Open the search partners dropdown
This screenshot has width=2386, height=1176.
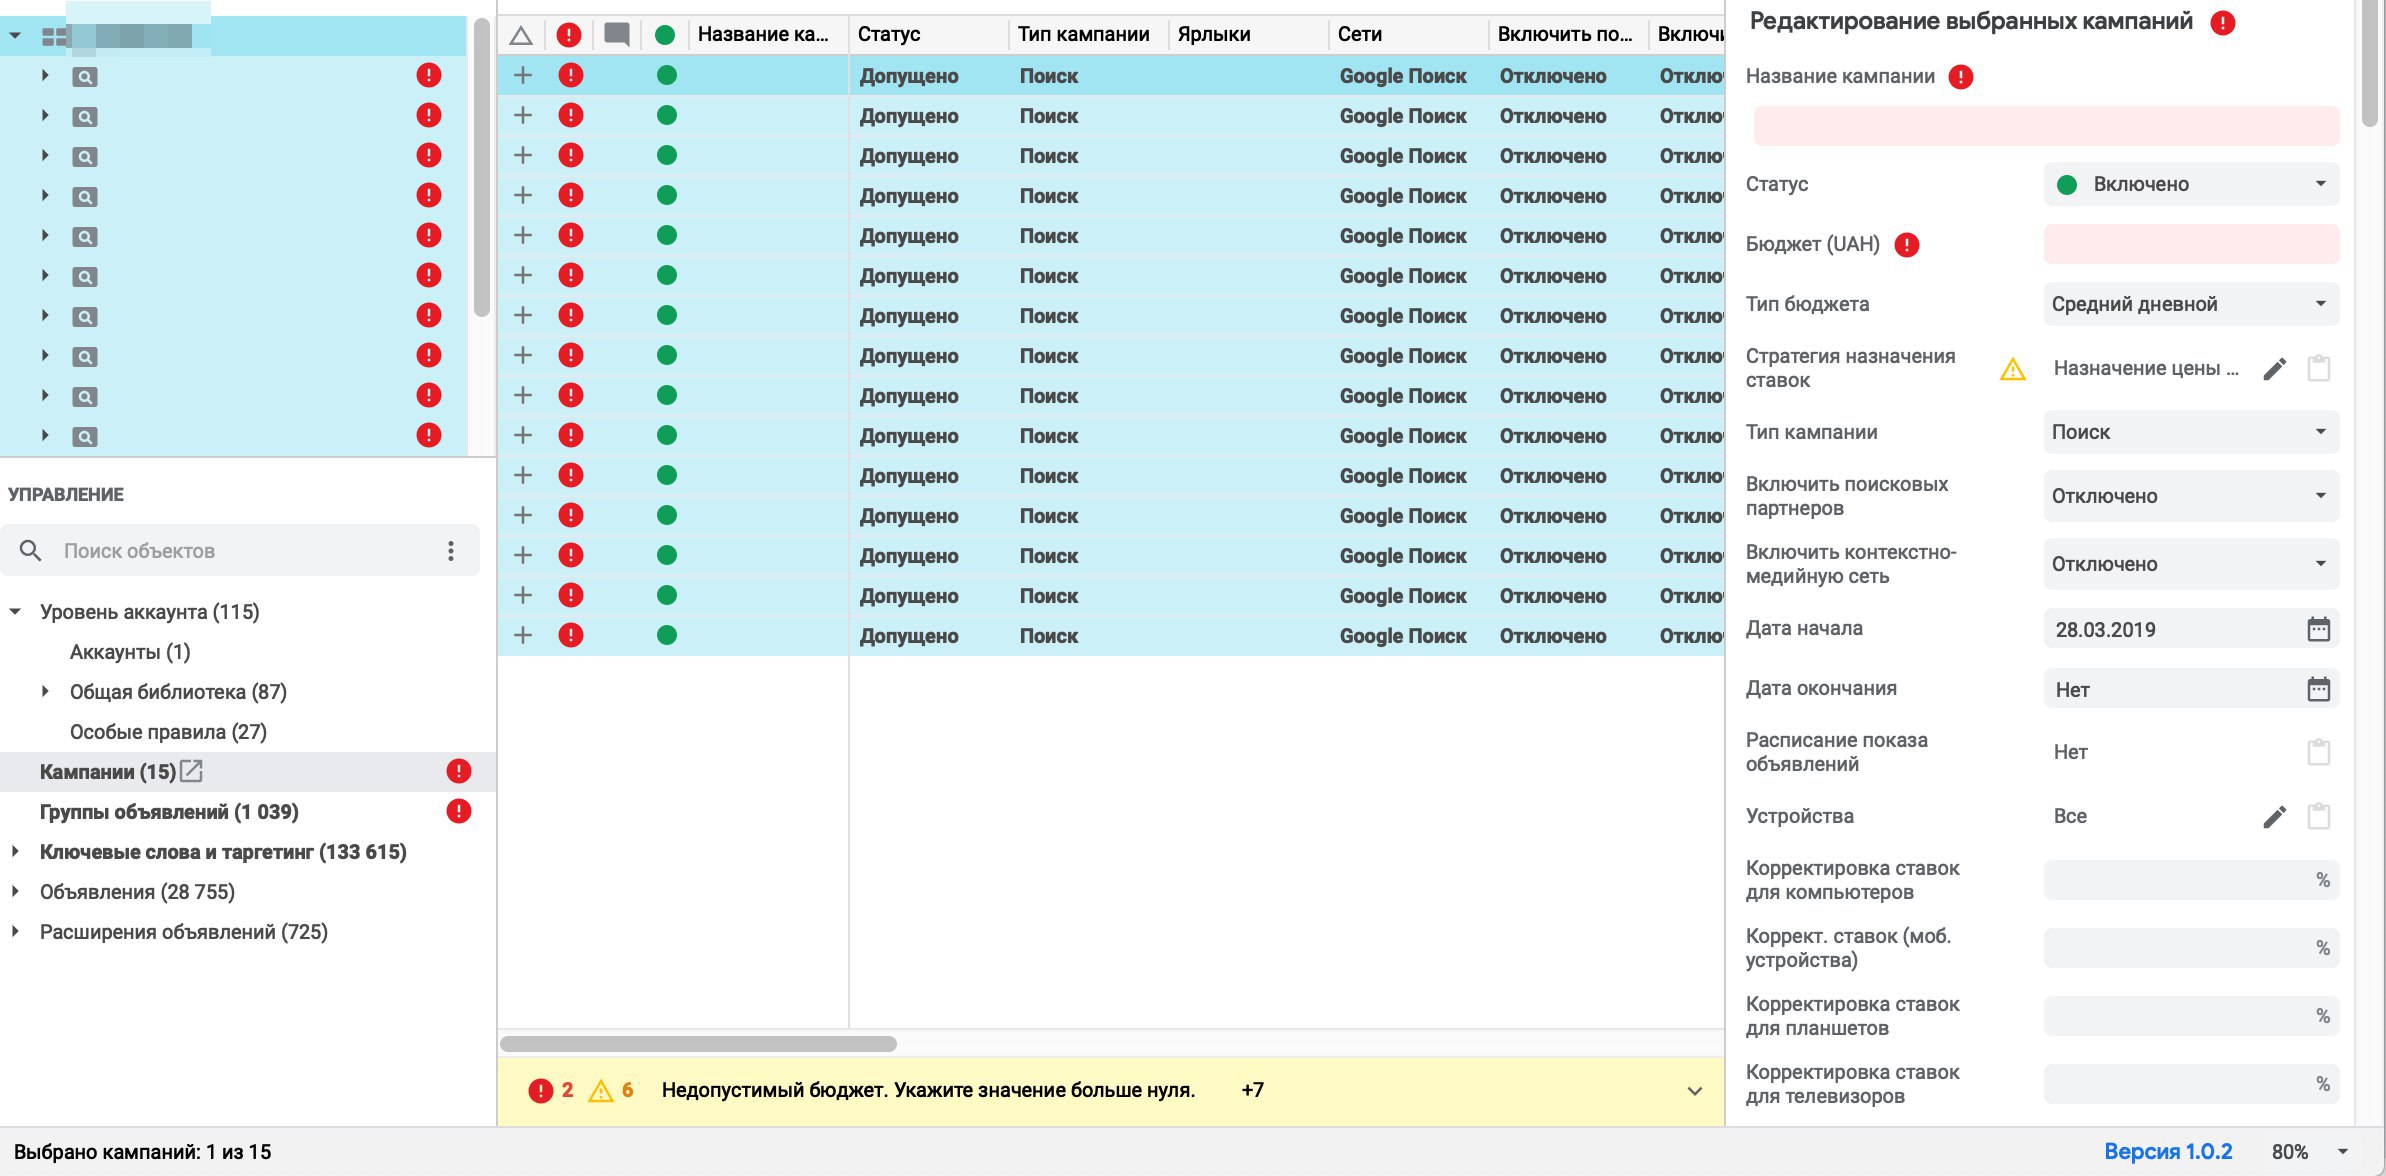[2190, 496]
